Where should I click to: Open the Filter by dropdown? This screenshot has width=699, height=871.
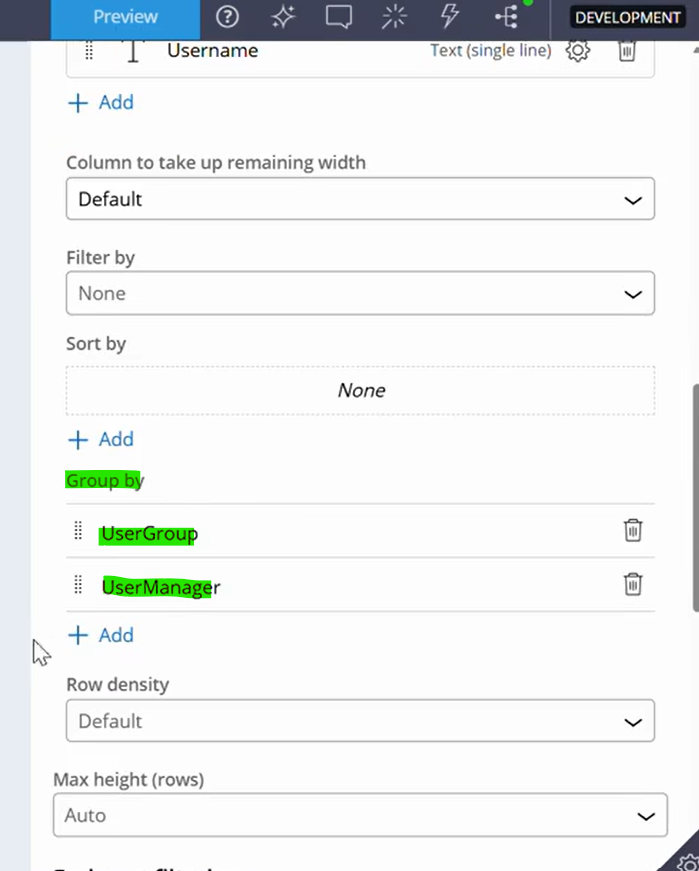point(360,294)
